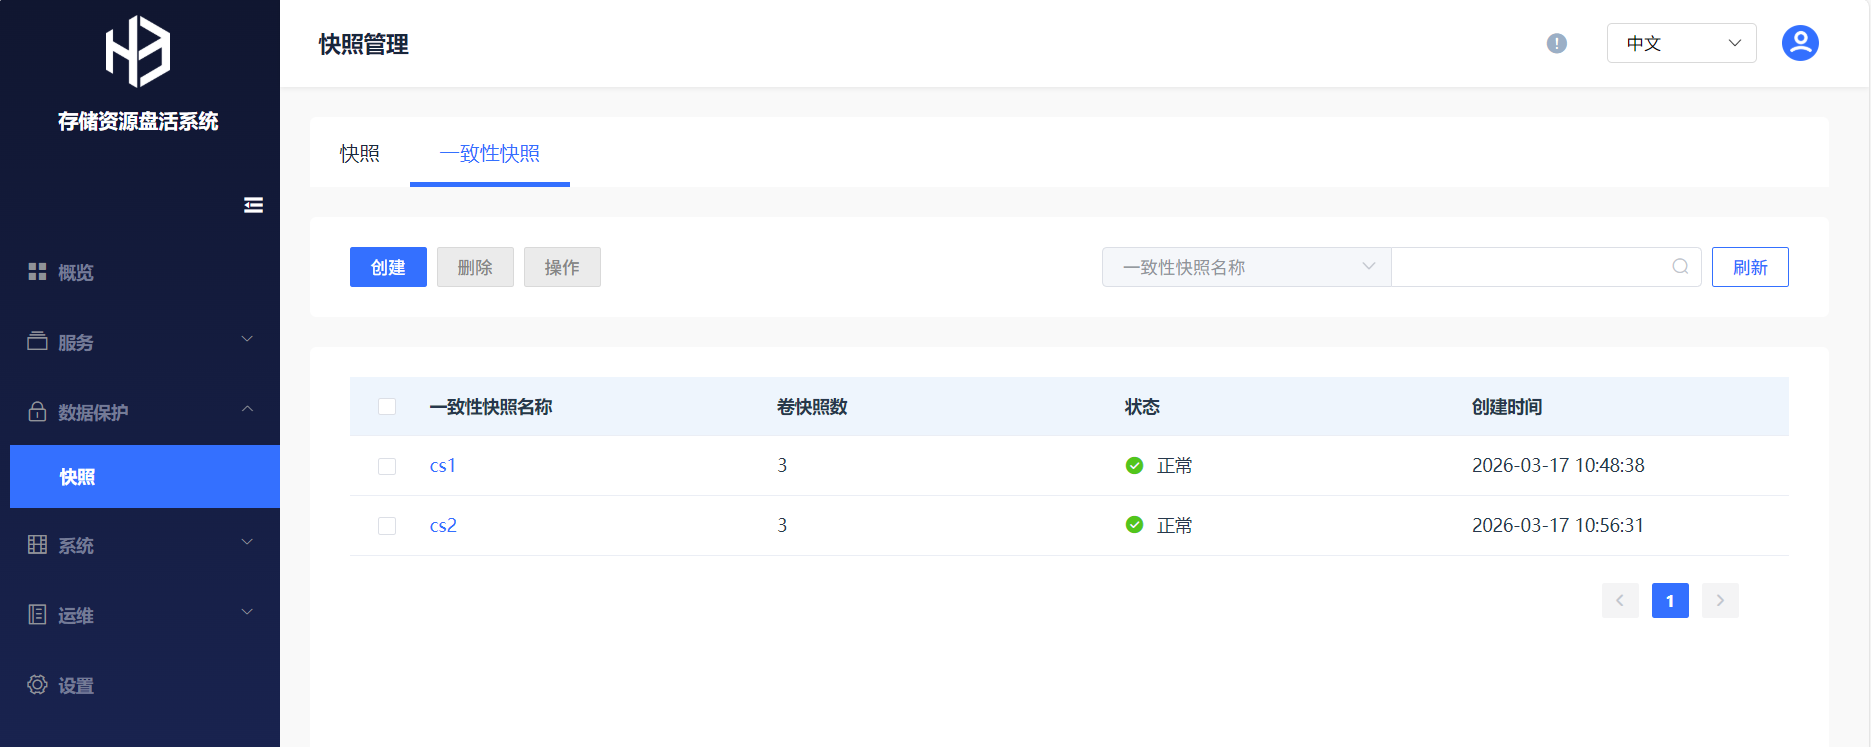Toggle the select-all header checkbox

pyautogui.click(x=387, y=406)
